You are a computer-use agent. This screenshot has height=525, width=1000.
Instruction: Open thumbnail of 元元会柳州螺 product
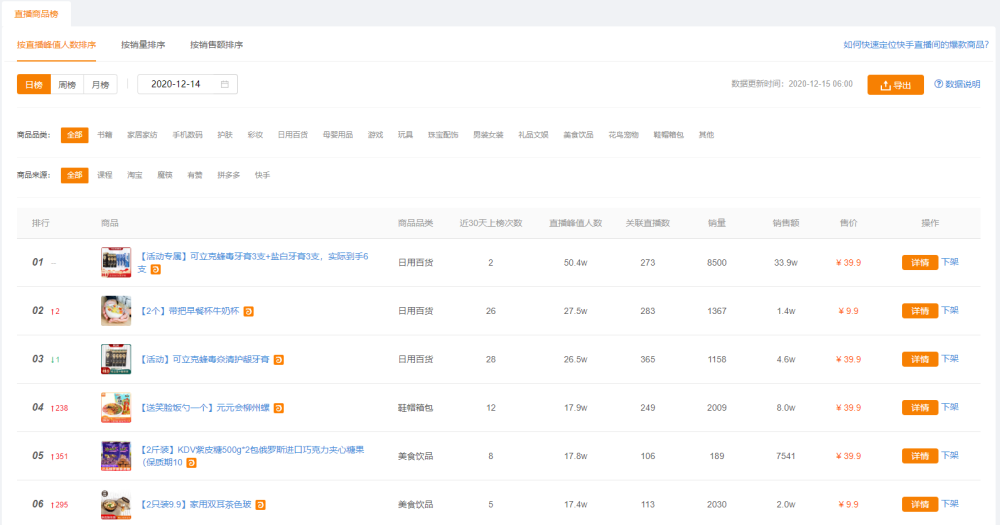(x=116, y=408)
